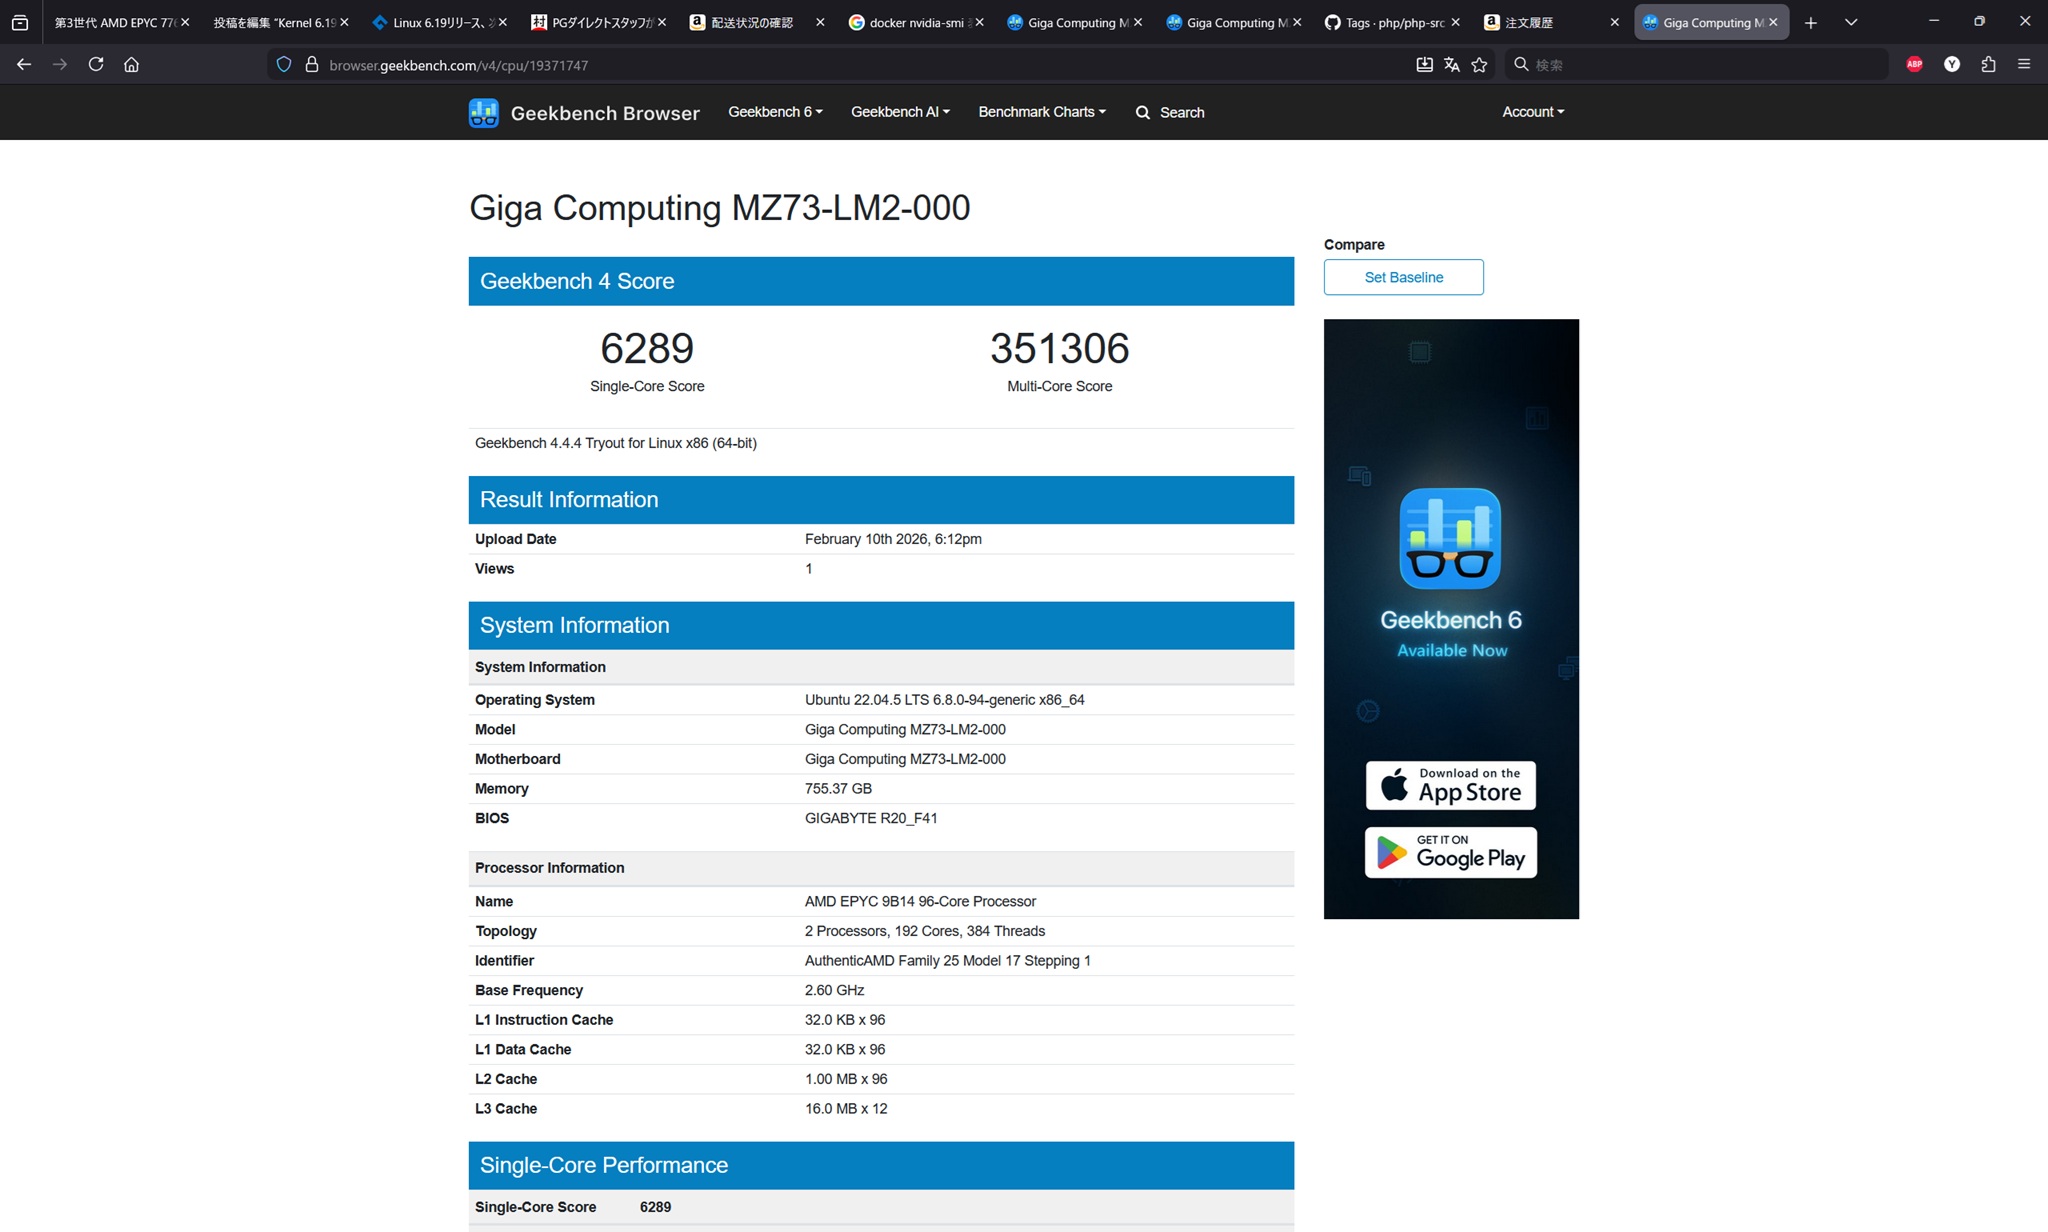2048x1232 pixels.
Task: Expand the Geekbench AI dropdown menu
Action: (x=900, y=112)
